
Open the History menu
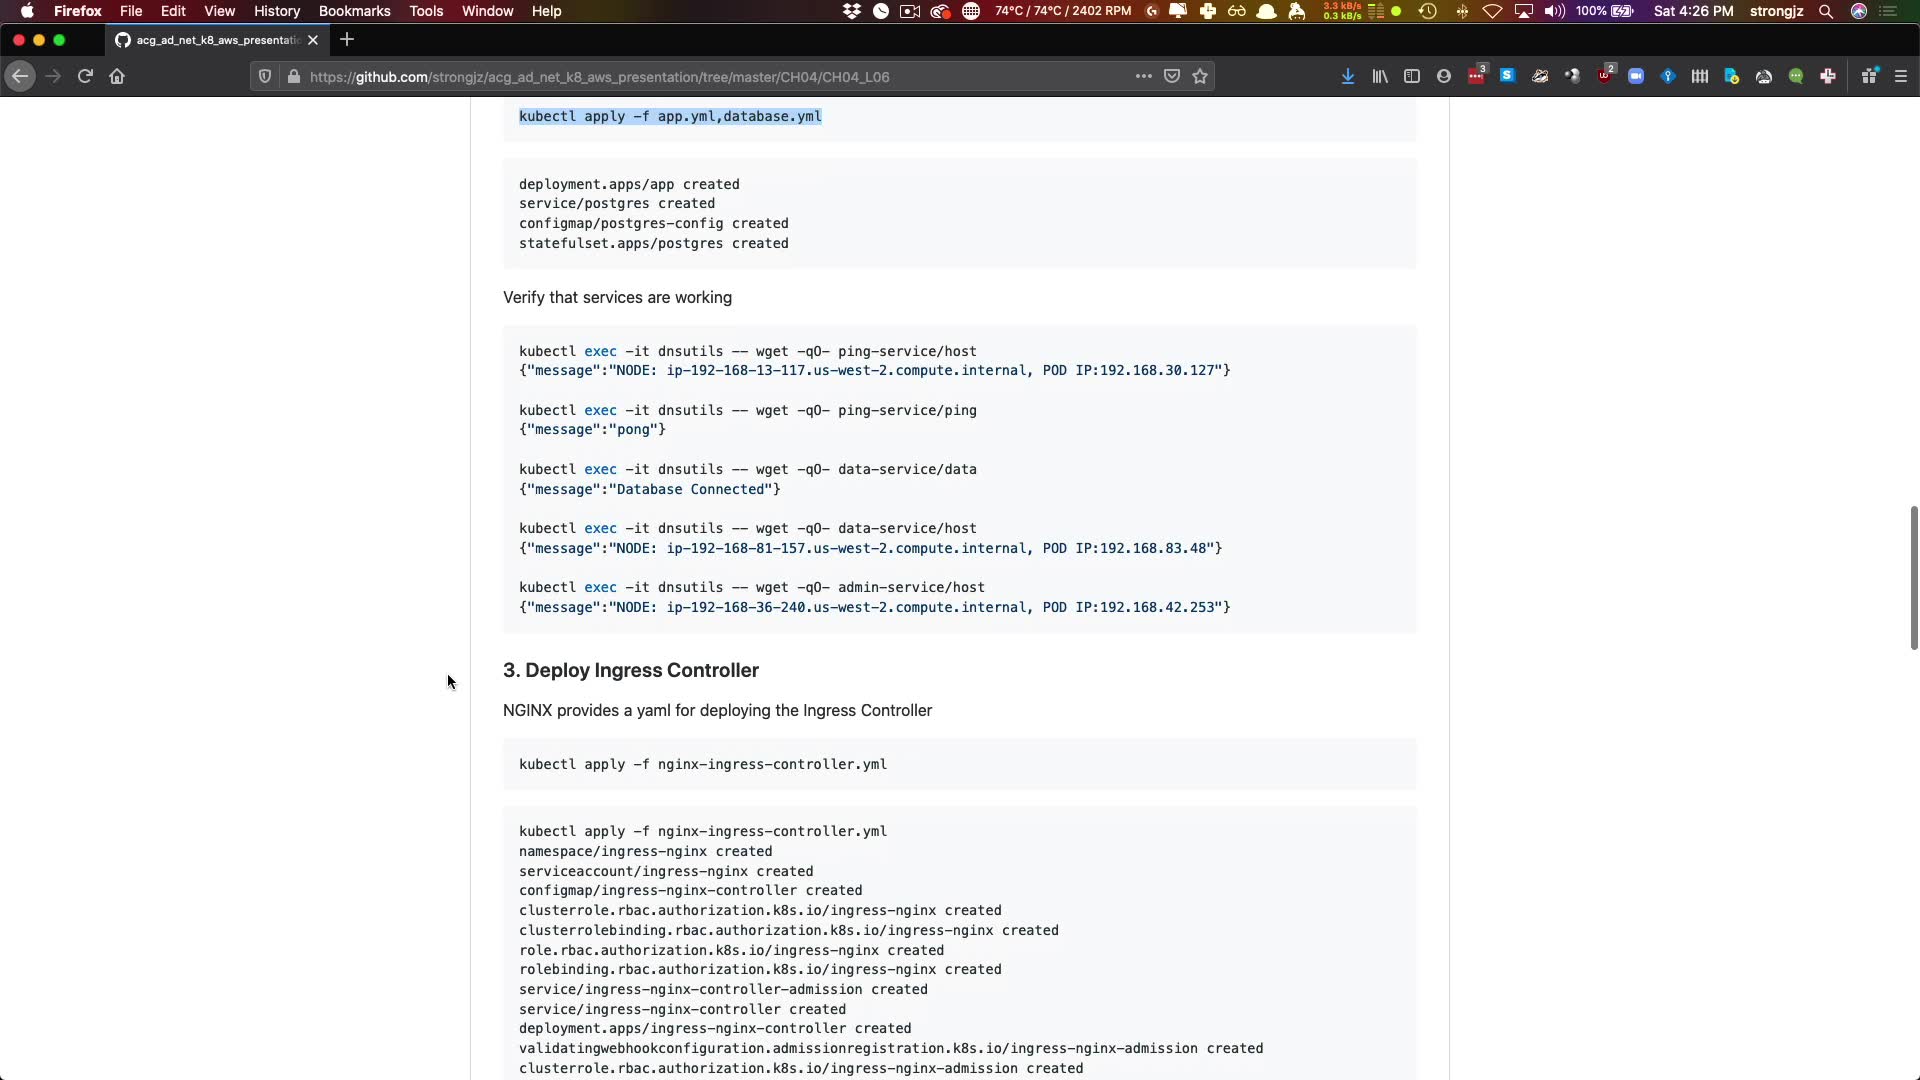click(276, 11)
